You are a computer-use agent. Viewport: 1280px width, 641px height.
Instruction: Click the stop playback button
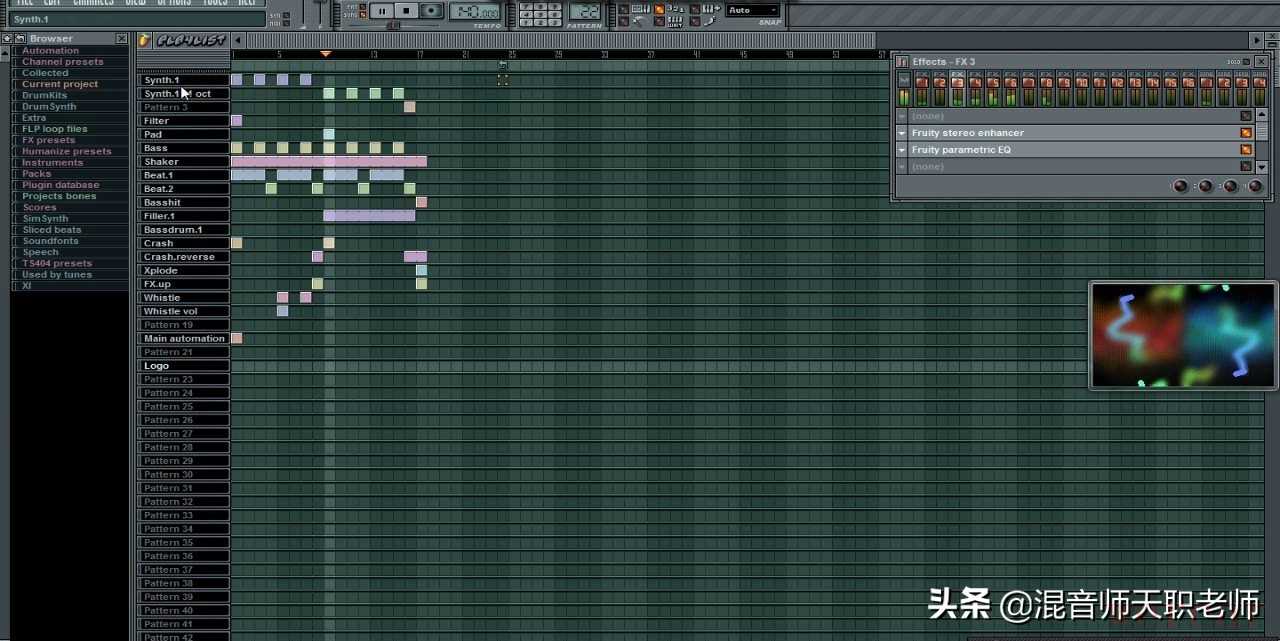coord(406,11)
